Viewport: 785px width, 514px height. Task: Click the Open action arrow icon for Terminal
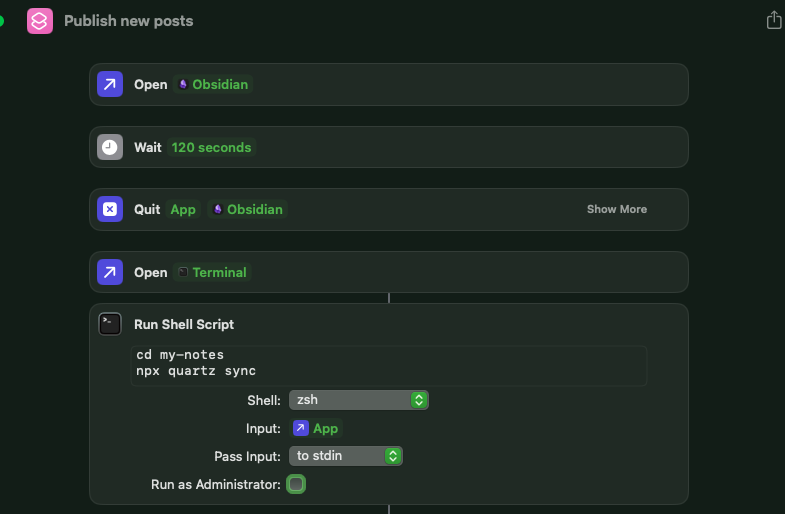pyautogui.click(x=110, y=272)
